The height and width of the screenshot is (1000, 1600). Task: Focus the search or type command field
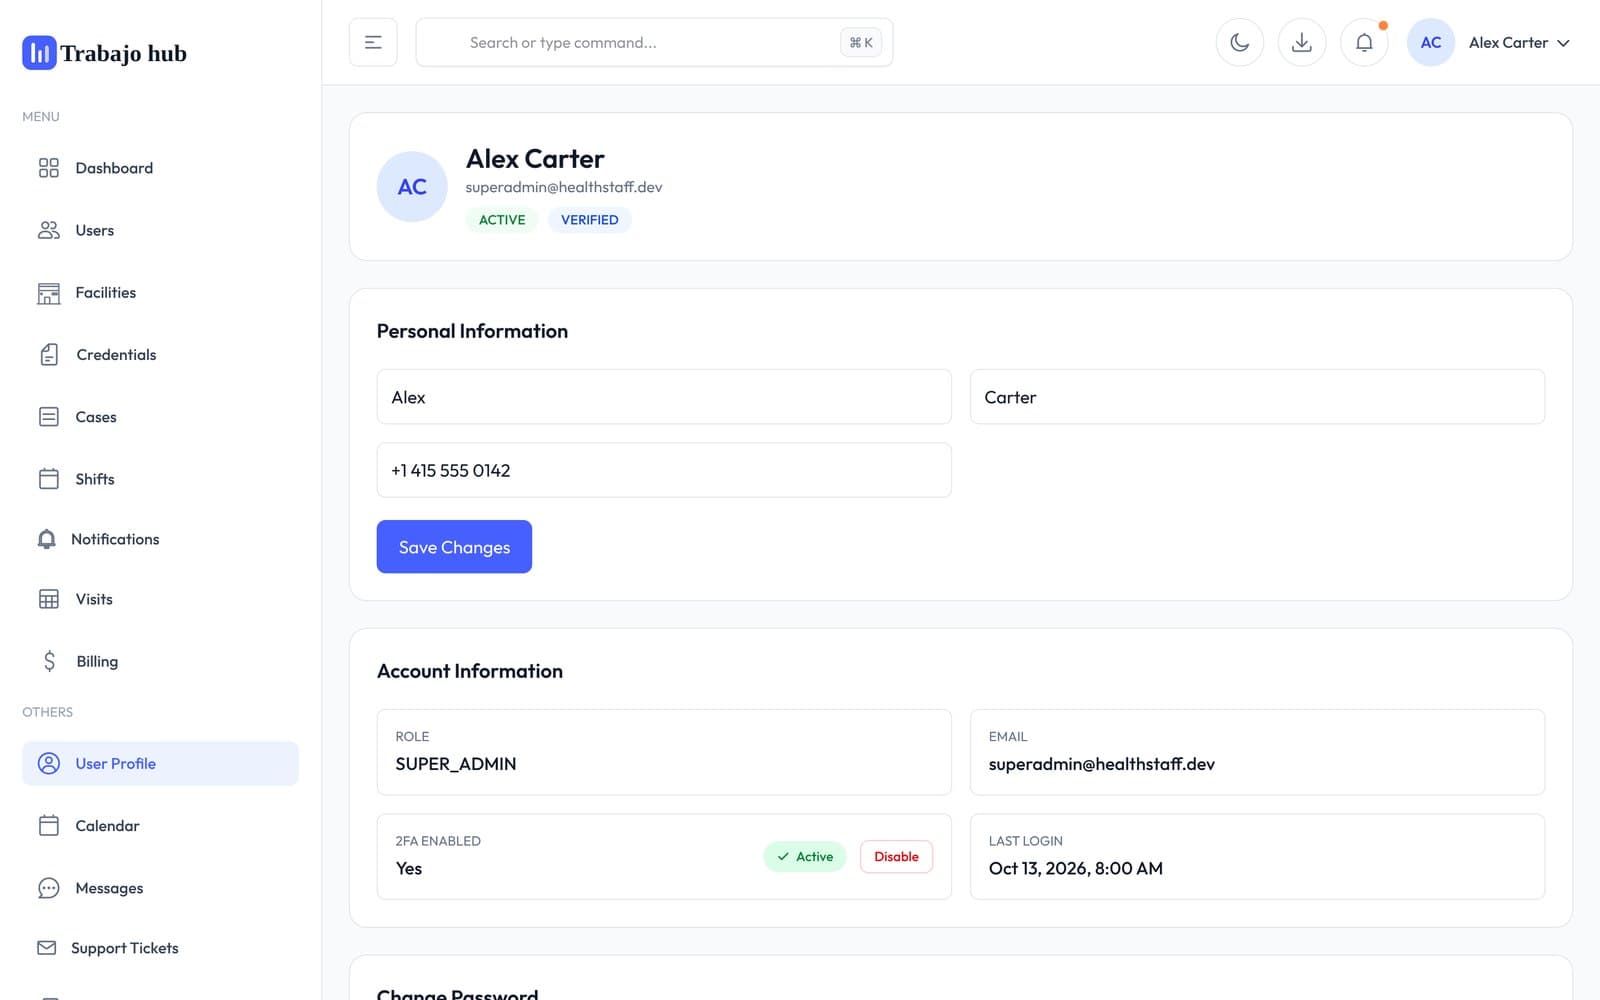[654, 42]
